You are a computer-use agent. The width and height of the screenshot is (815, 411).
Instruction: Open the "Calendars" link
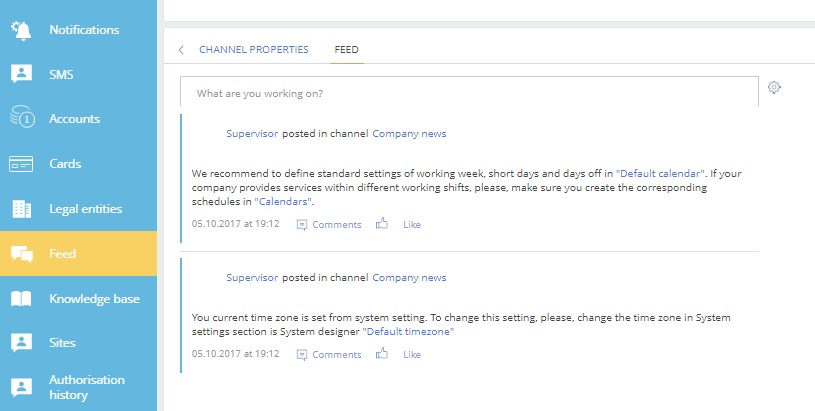coord(284,201)
